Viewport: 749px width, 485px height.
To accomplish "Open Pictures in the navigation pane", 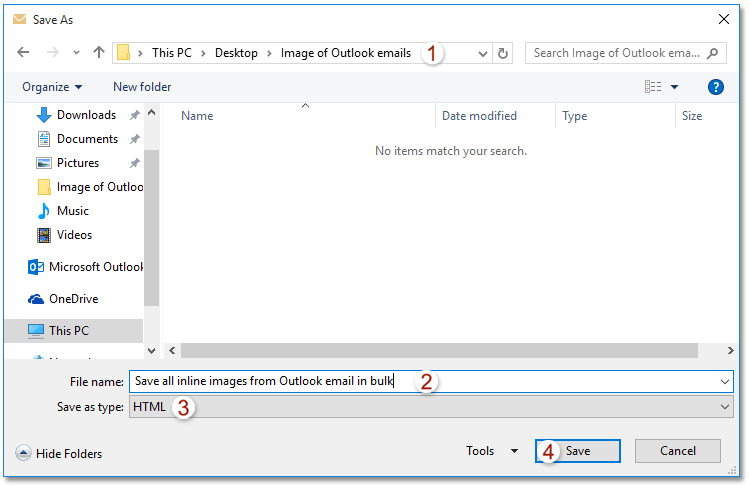I will point(77,162).
